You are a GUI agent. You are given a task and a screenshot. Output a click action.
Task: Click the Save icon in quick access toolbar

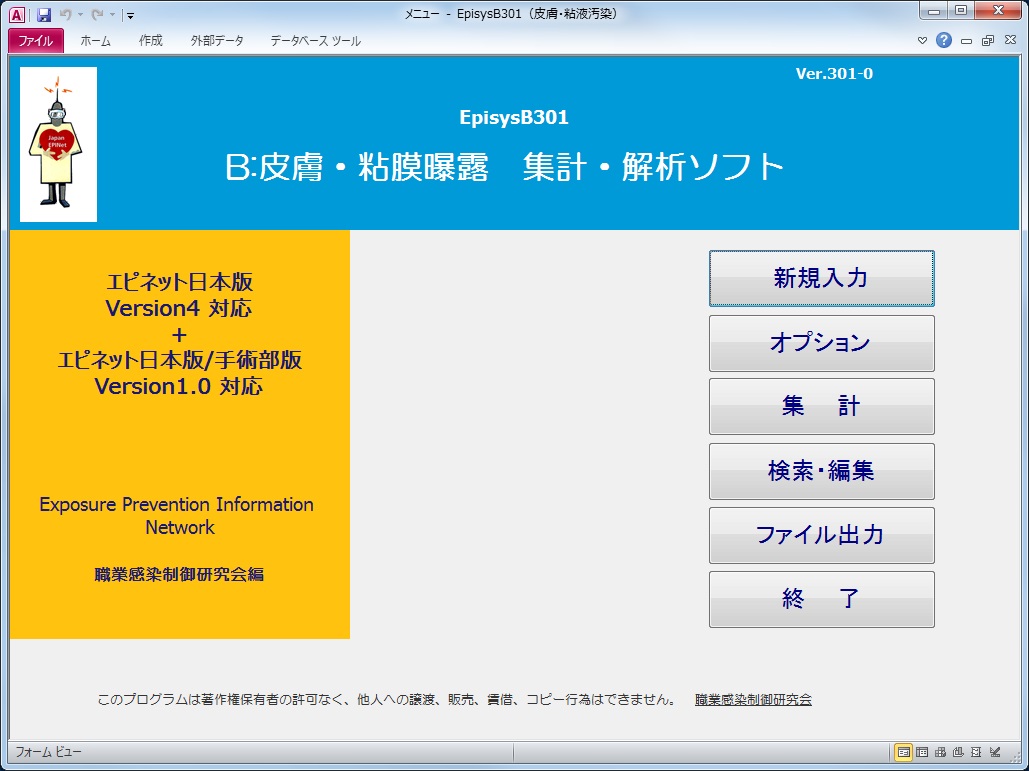44,15
